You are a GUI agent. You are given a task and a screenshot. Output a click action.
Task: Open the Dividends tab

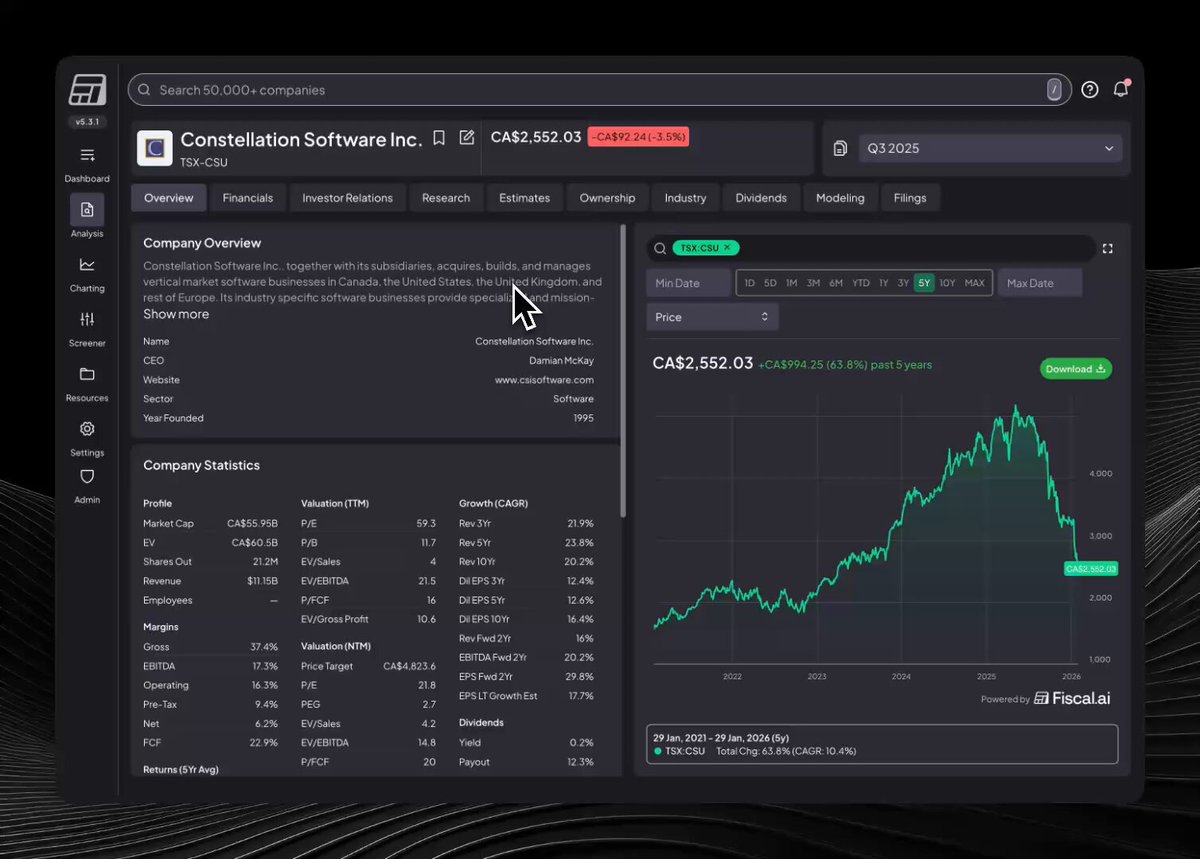click(x=761, y=198)
